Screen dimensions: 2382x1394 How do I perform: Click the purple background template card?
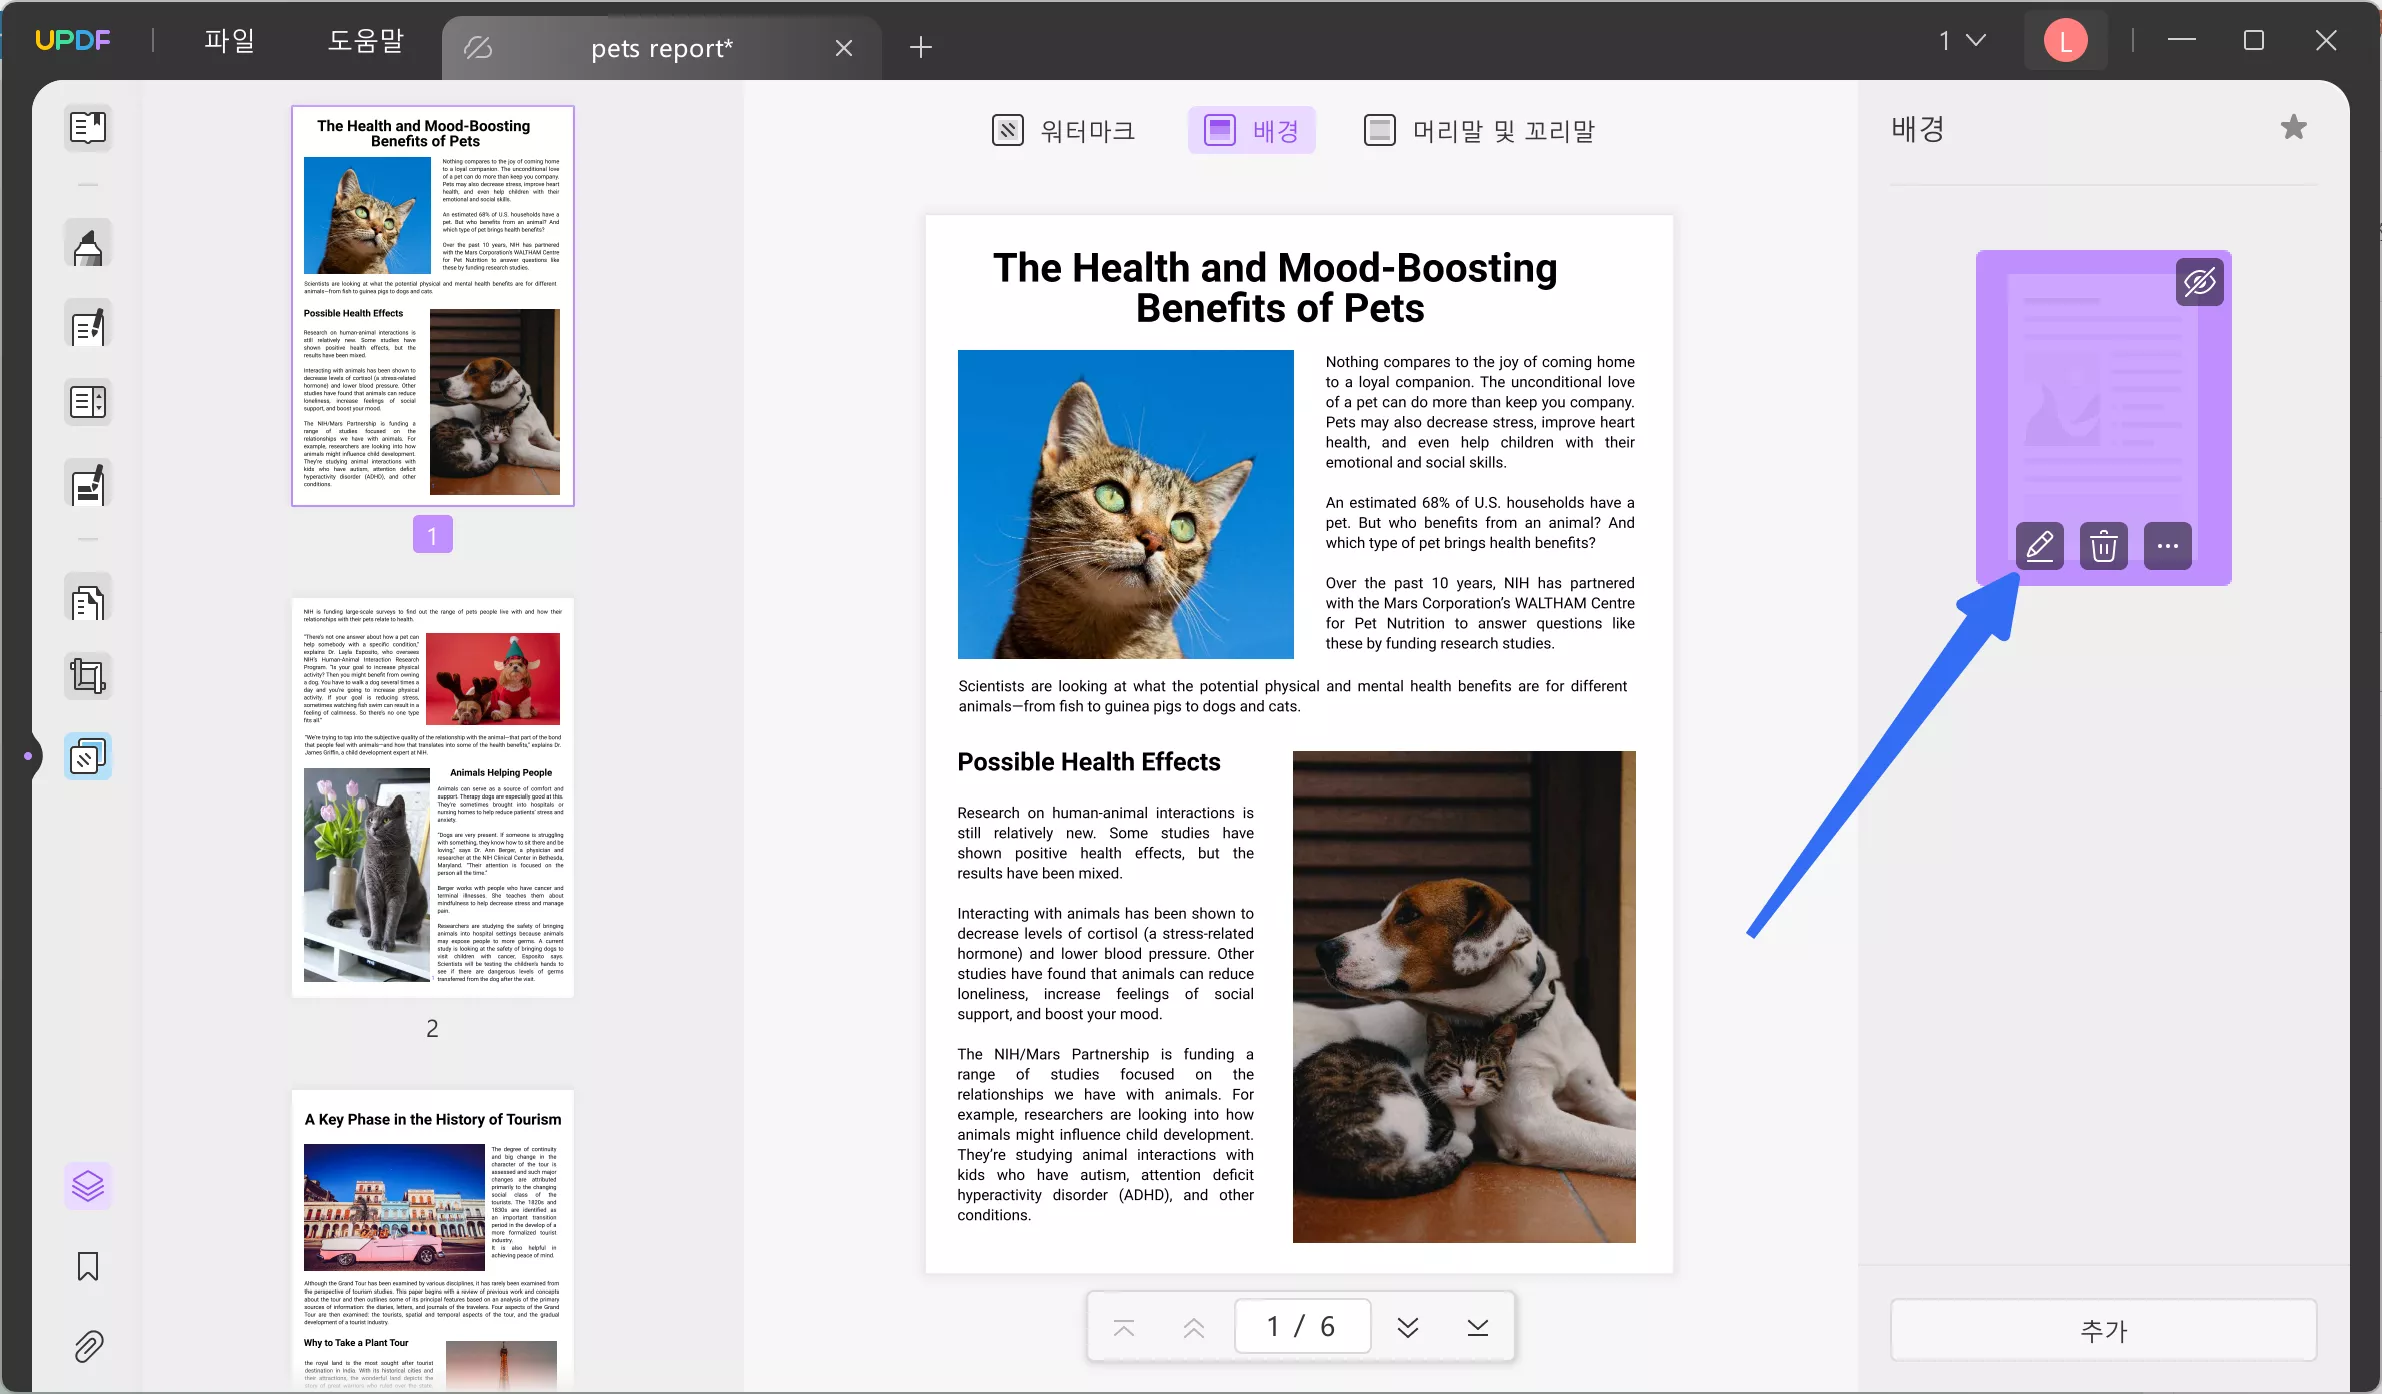(2104, 418)
